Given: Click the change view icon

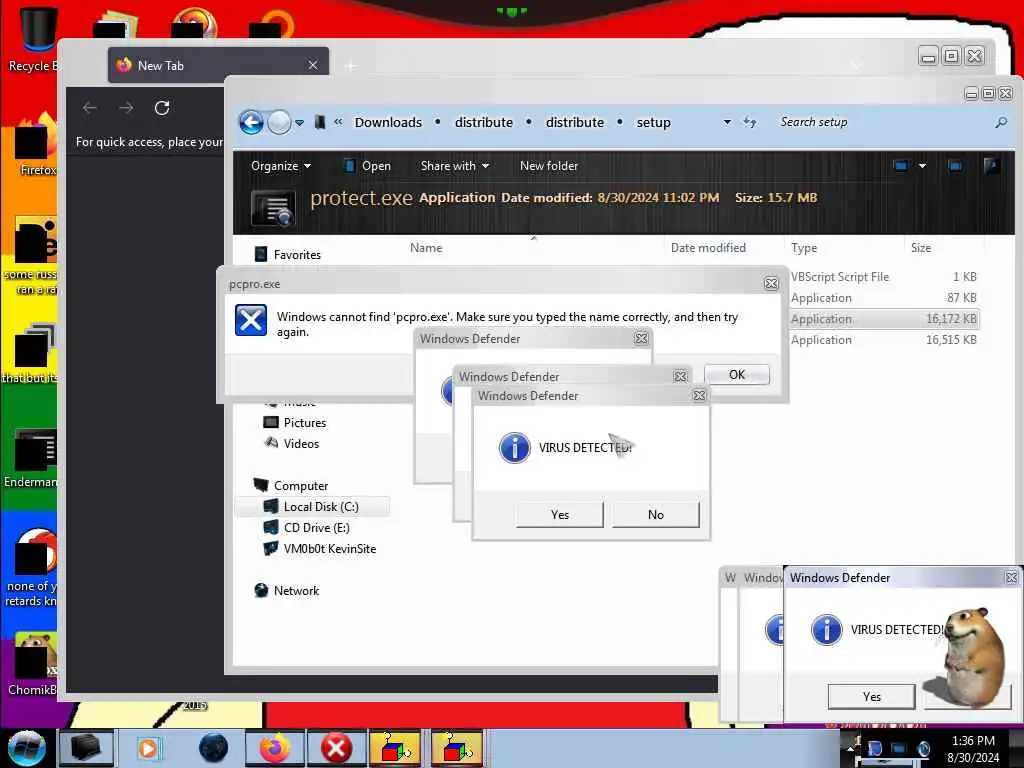Looking at the screenshot, I should [x=901, y=166].
